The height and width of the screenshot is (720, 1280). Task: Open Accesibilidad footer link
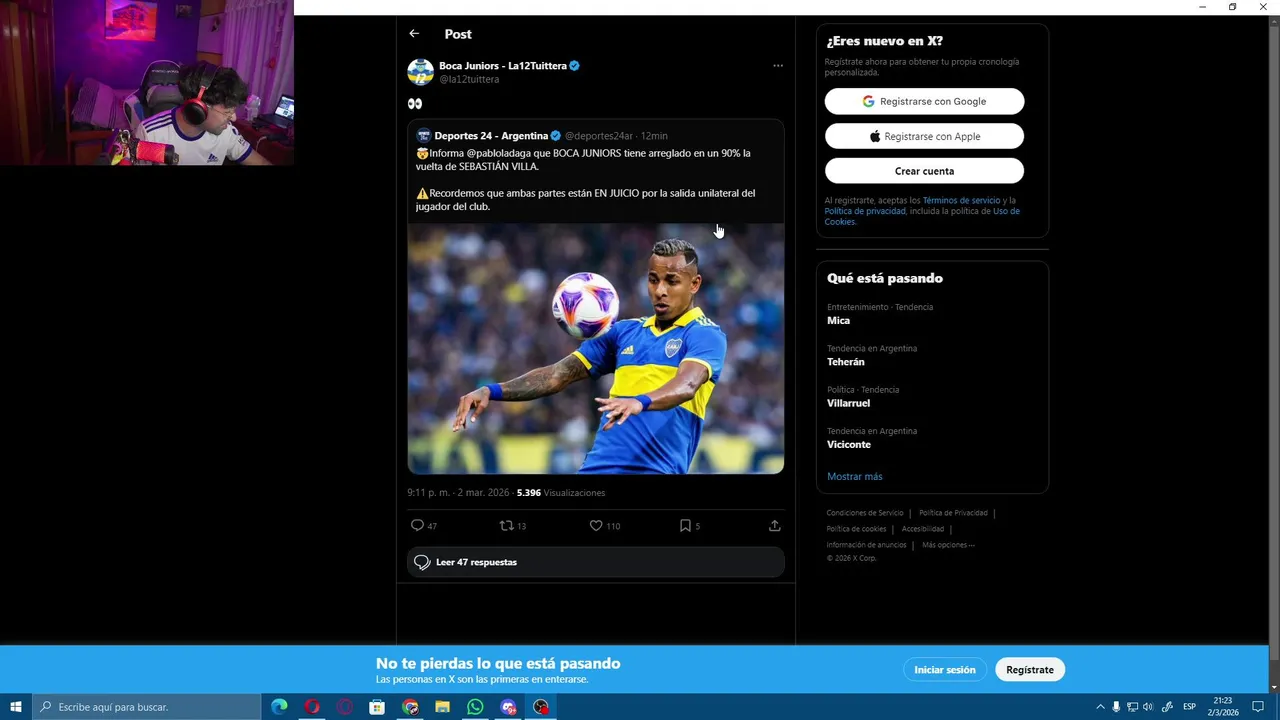pyautogui.click(x=922, y=529)
